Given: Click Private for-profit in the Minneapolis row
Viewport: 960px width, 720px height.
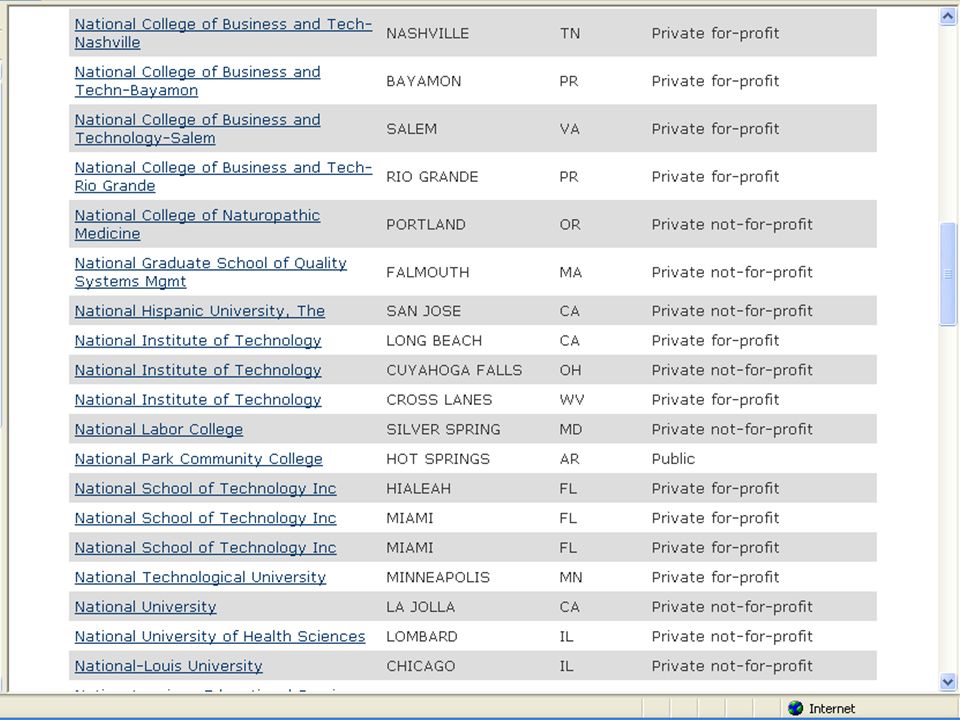Looking at the screenshot, I should pyautogui.click(x=715, y=577).
